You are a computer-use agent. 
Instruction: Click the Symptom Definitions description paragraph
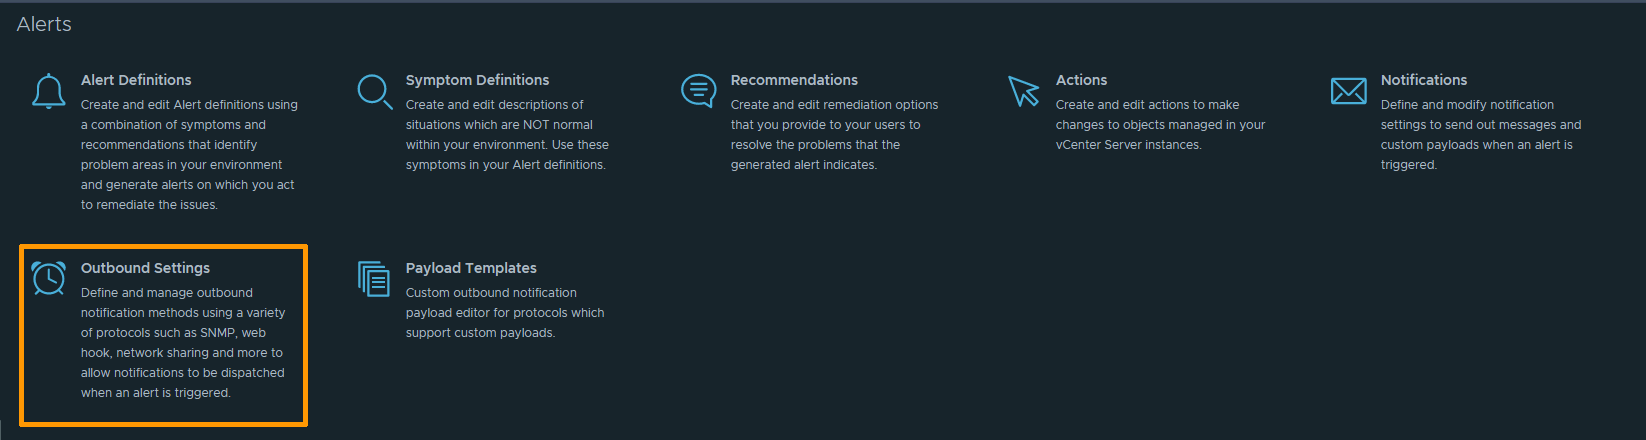pyautogui.click(x=506, y=135)
